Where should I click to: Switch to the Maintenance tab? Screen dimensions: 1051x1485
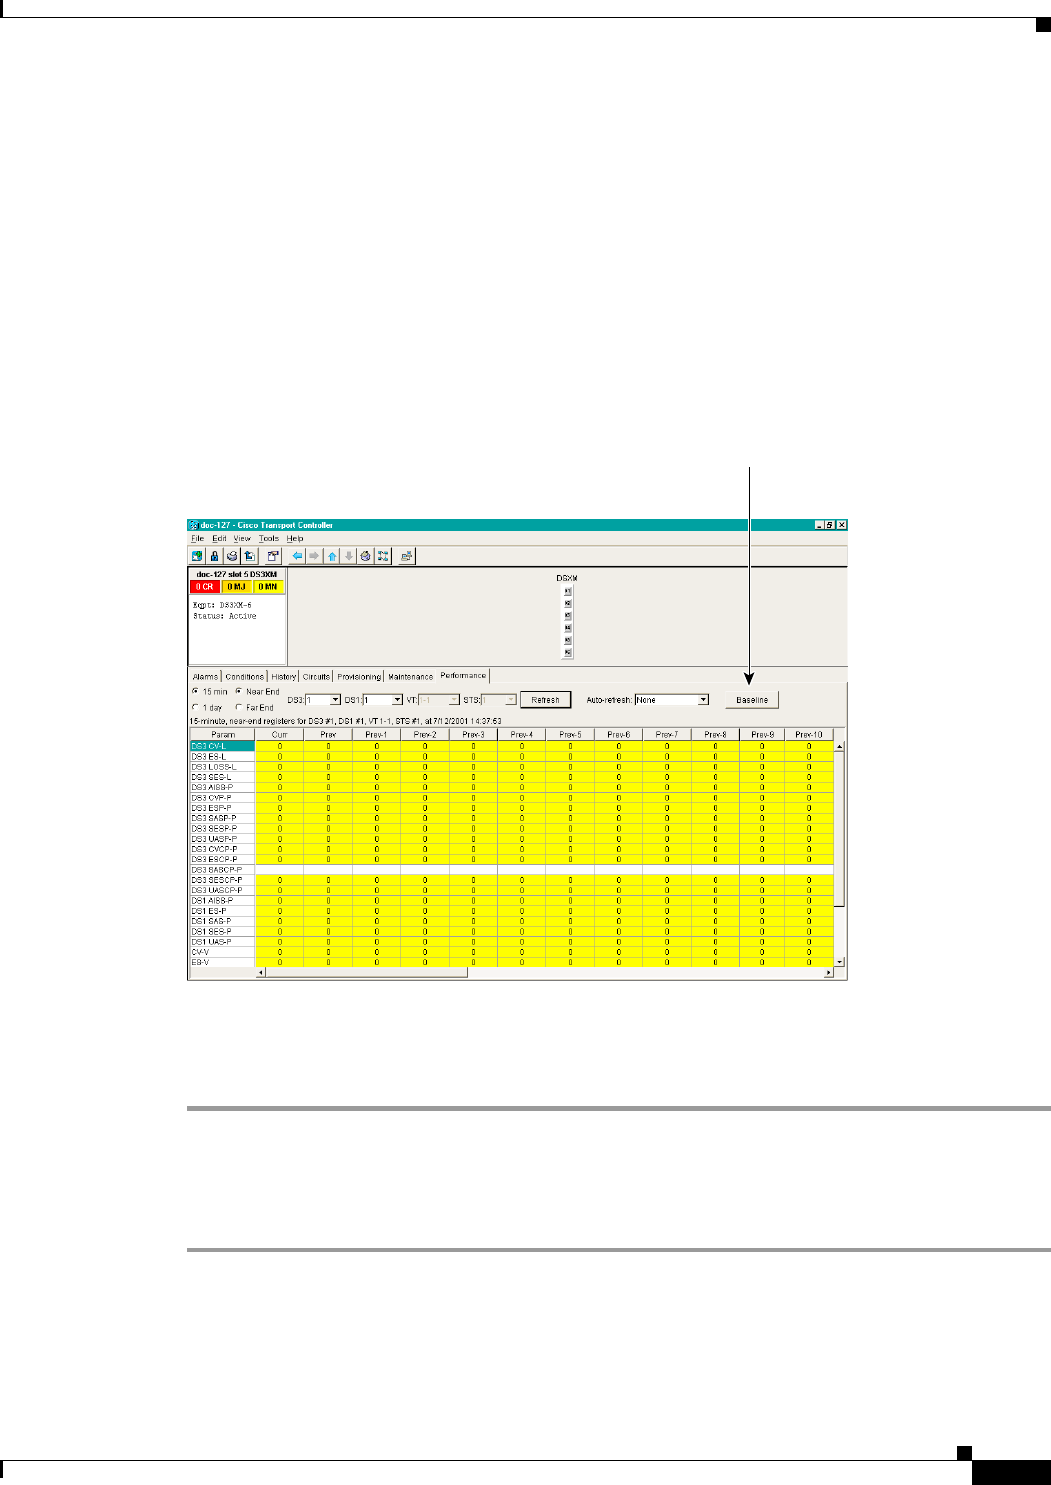click(411, 677)
